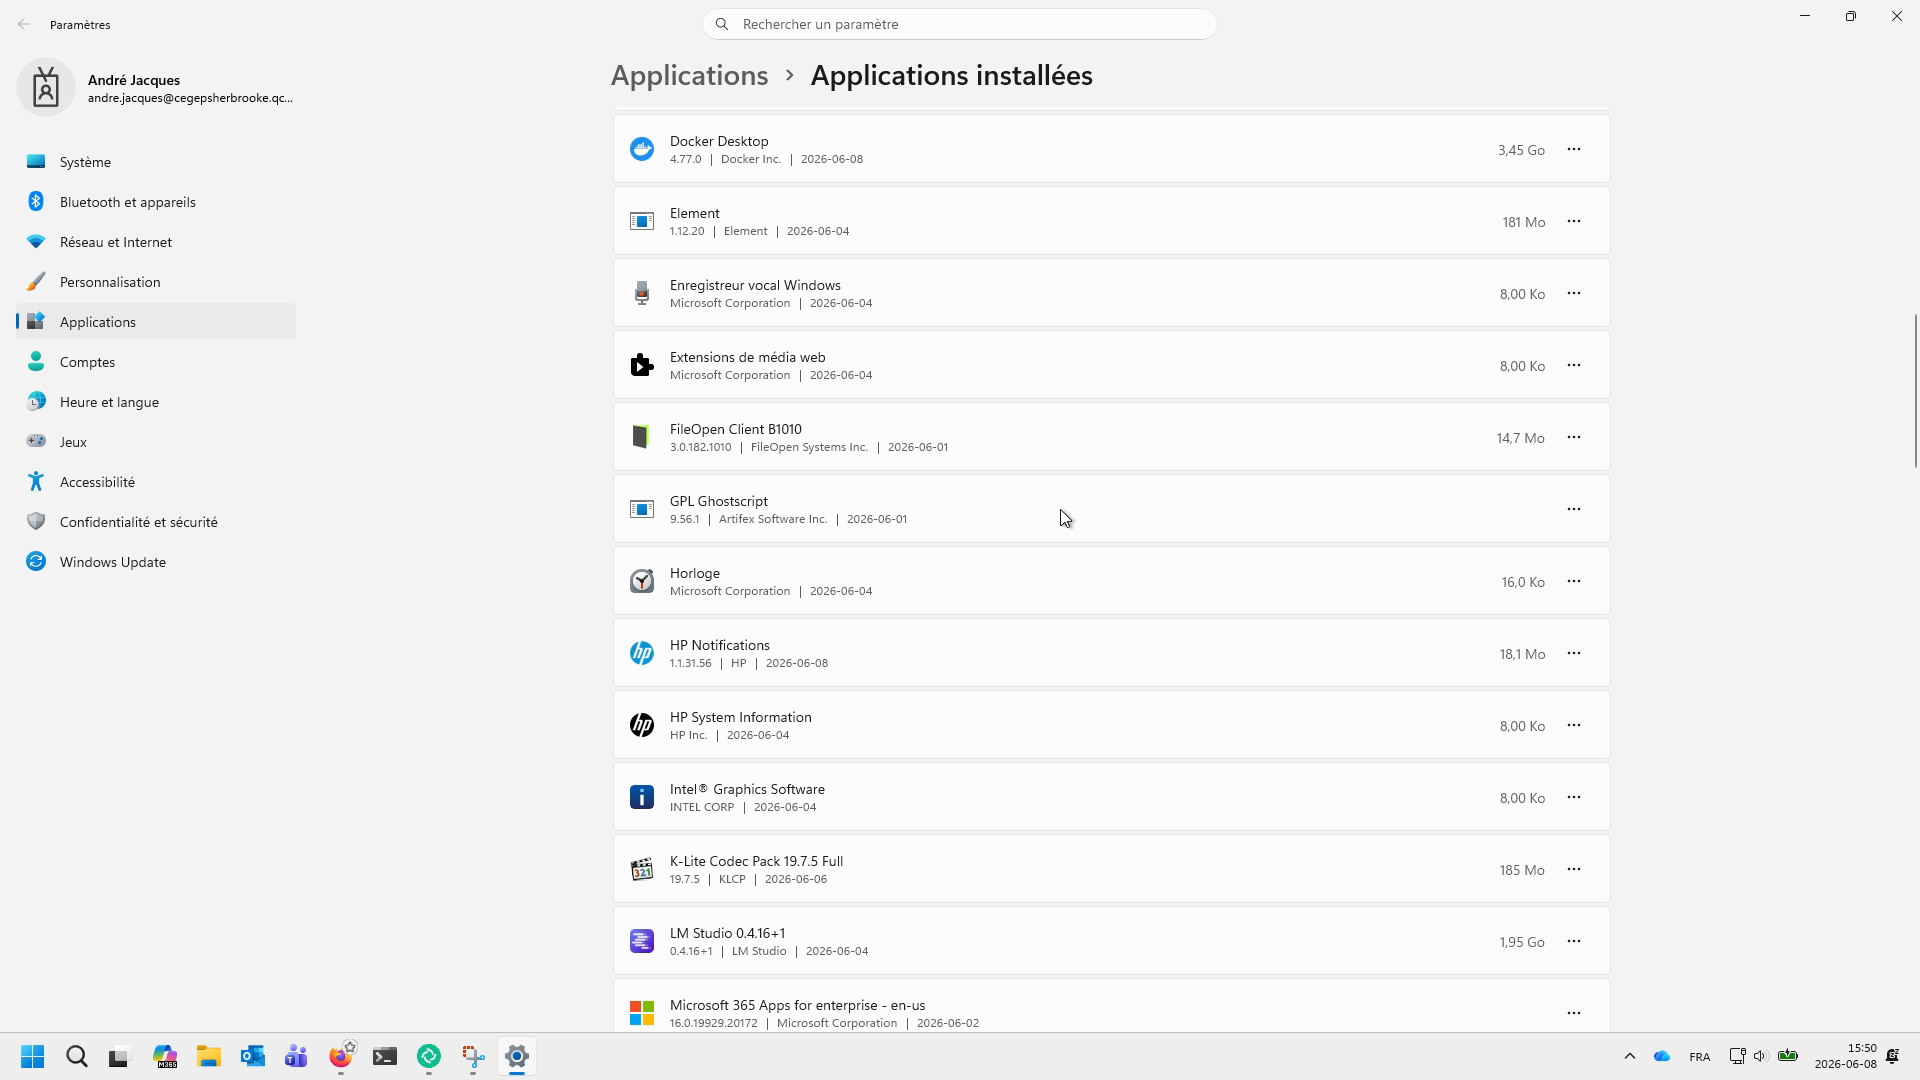The image size is (1920, 1080).
Task: Click the Element app icon
Action: point(642,221)
